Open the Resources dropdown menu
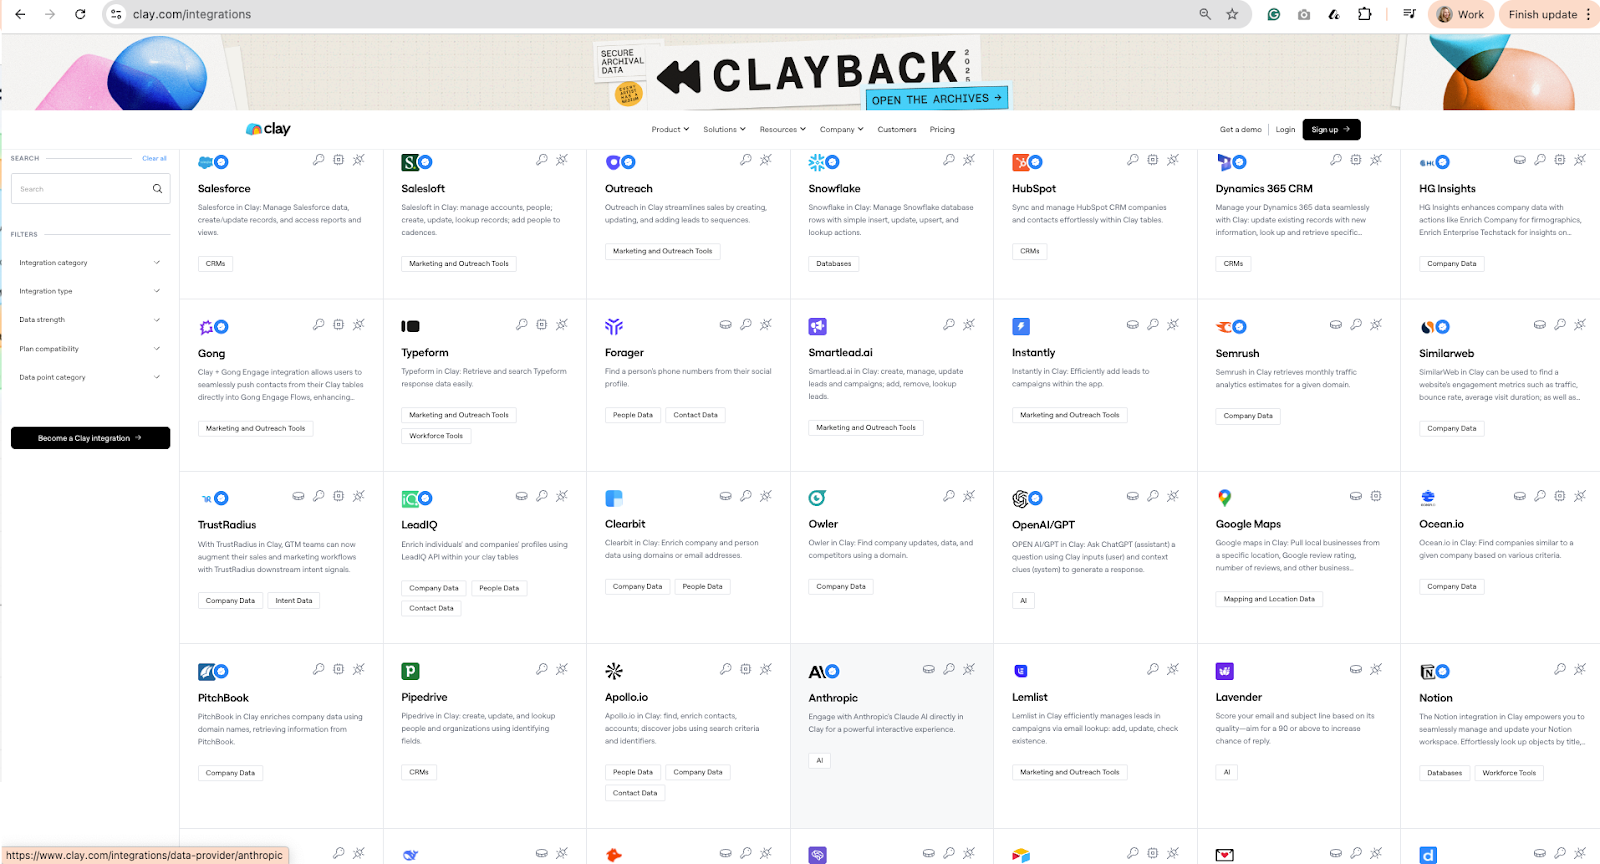Viewport: 1600px width, 864px height. click(x=782, y=129)
